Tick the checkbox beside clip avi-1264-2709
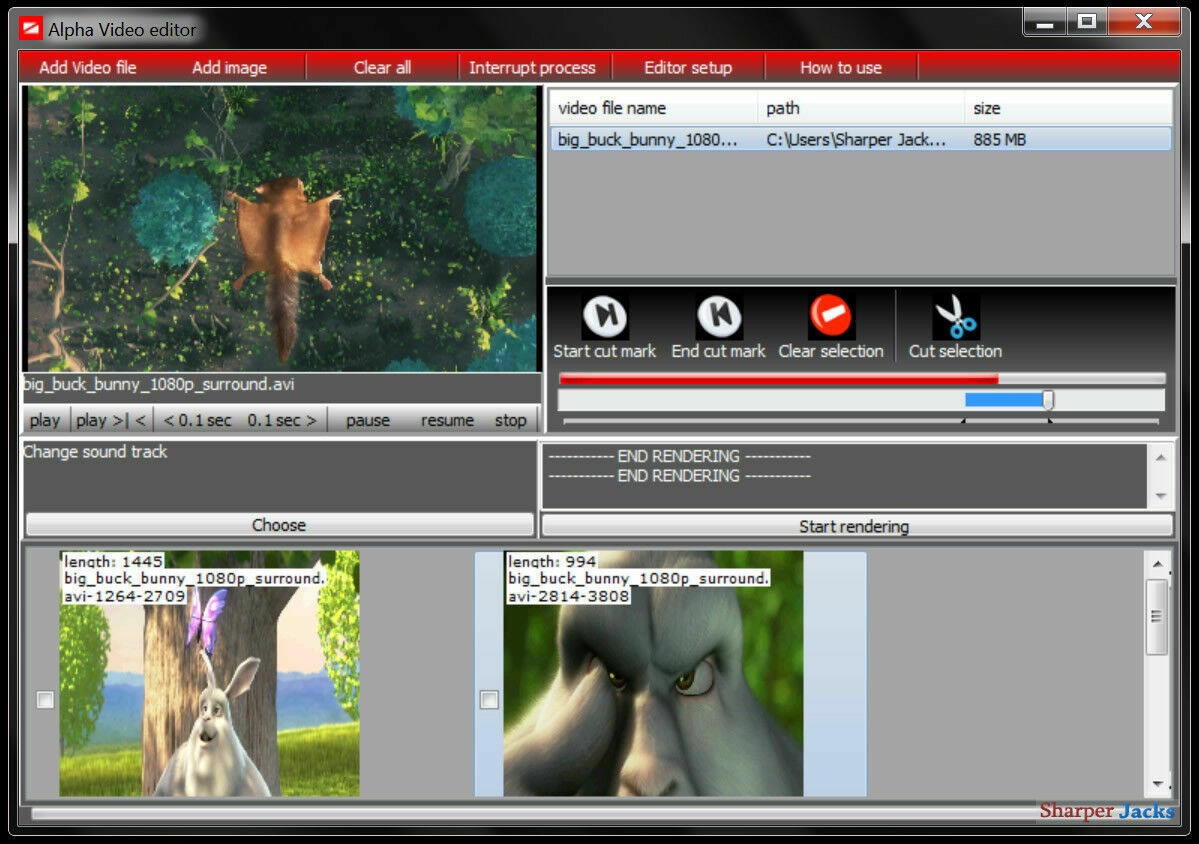 pyautogui.click(x=45, y=700)
